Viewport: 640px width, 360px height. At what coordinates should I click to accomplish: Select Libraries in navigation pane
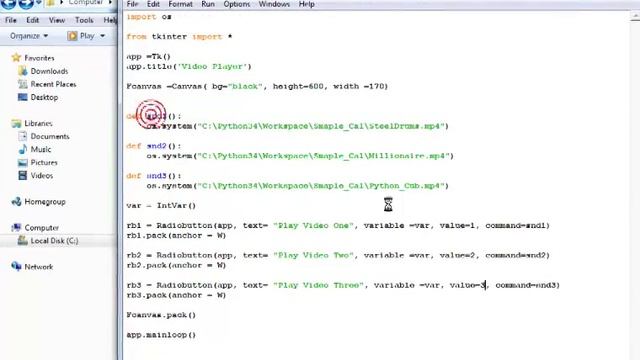tap(38, 123)
